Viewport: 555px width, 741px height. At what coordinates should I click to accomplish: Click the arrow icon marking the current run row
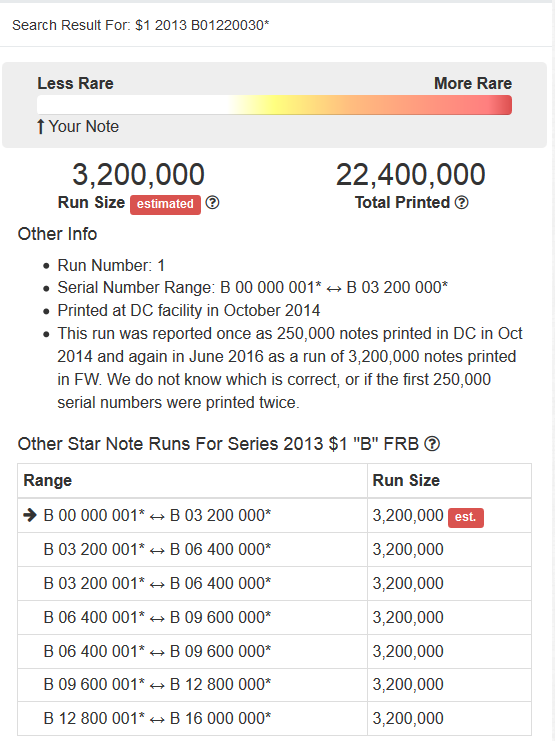pyautogui.click(x=30, y=515)
